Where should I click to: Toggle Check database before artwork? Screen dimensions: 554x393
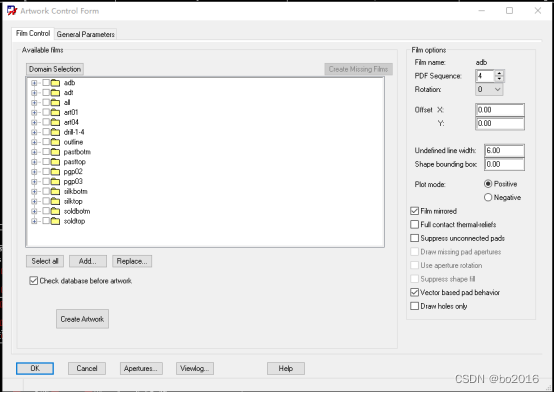[x=34, y=281]
